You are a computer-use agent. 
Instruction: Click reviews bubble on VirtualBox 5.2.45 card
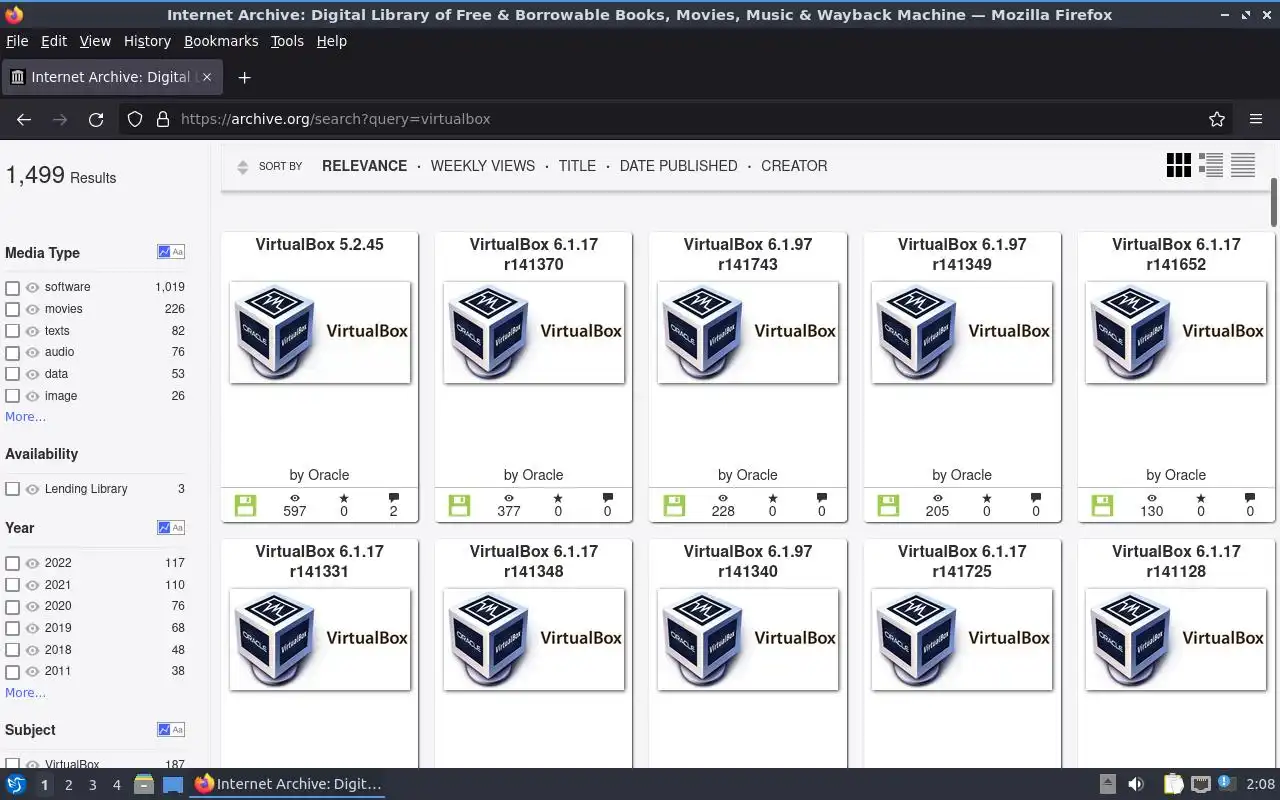[393, 497]
